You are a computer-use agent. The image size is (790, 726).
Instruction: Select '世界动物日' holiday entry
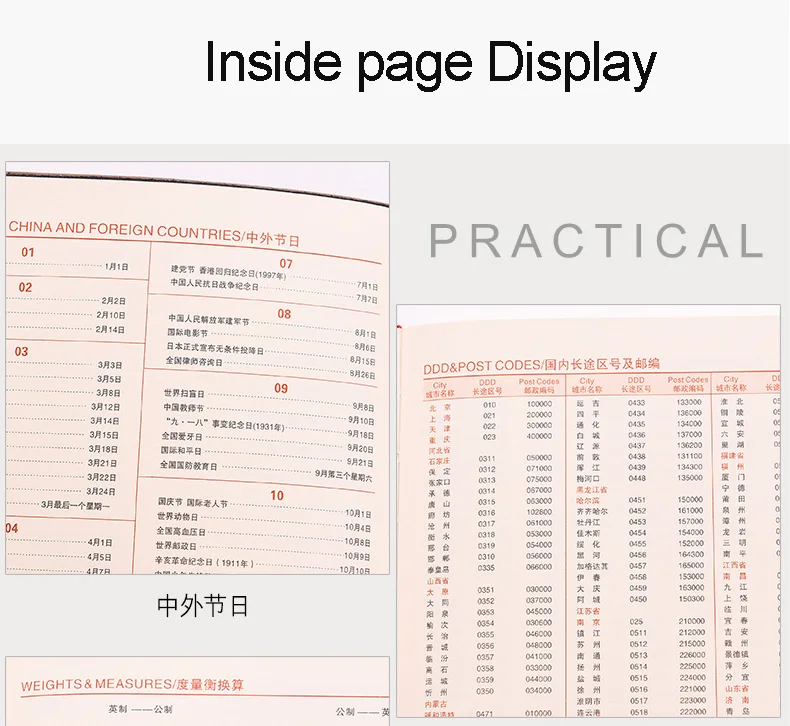(x=177, y=516)
